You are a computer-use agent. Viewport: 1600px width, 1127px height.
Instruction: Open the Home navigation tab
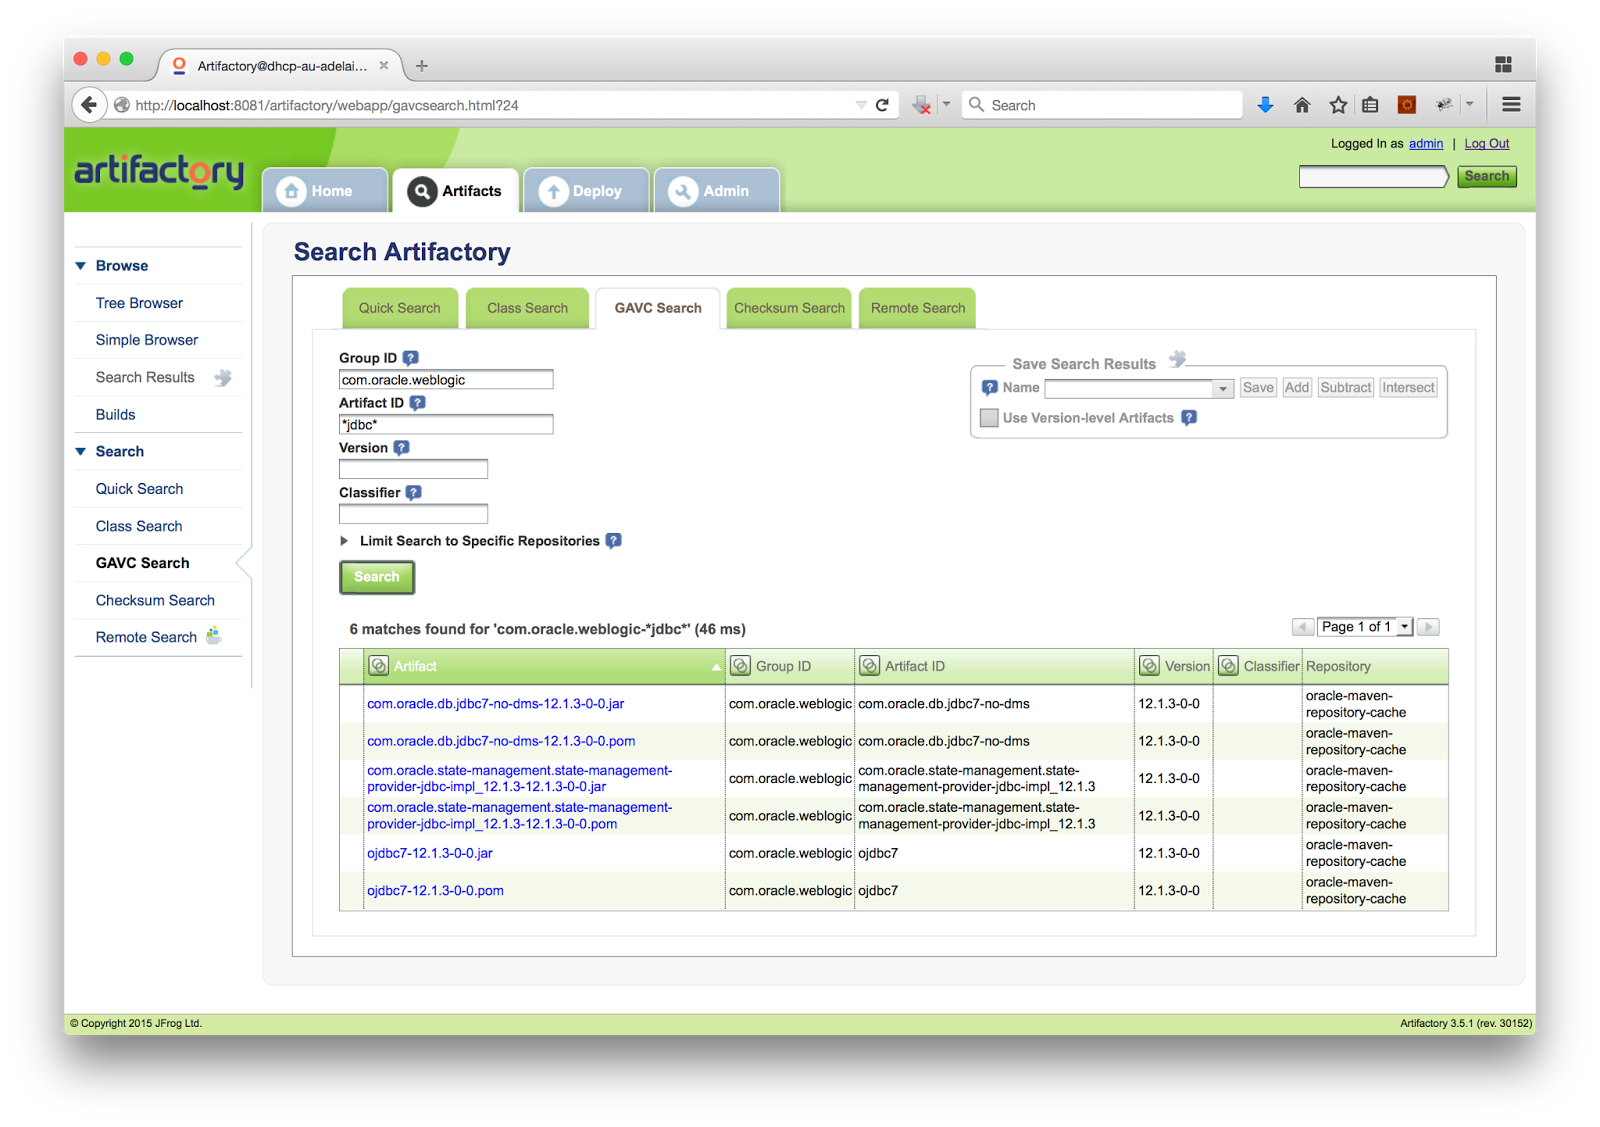tap(325, 190)
